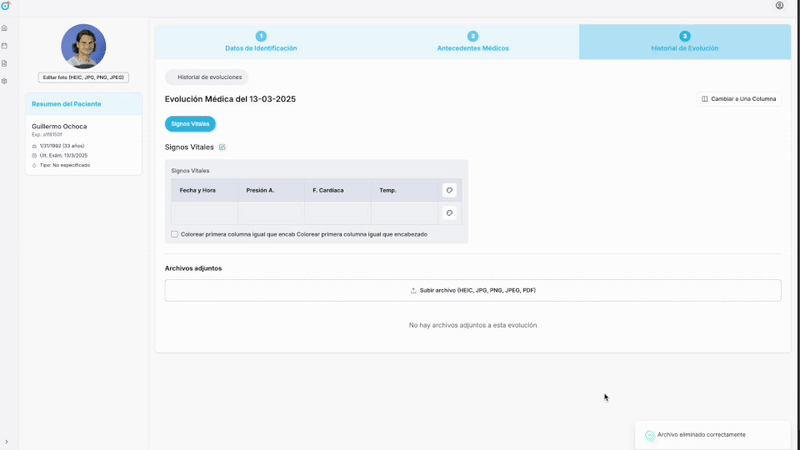Click the app logo in top-left corner
The height and width of the screenshot is (450, 800).
[5, 6]
